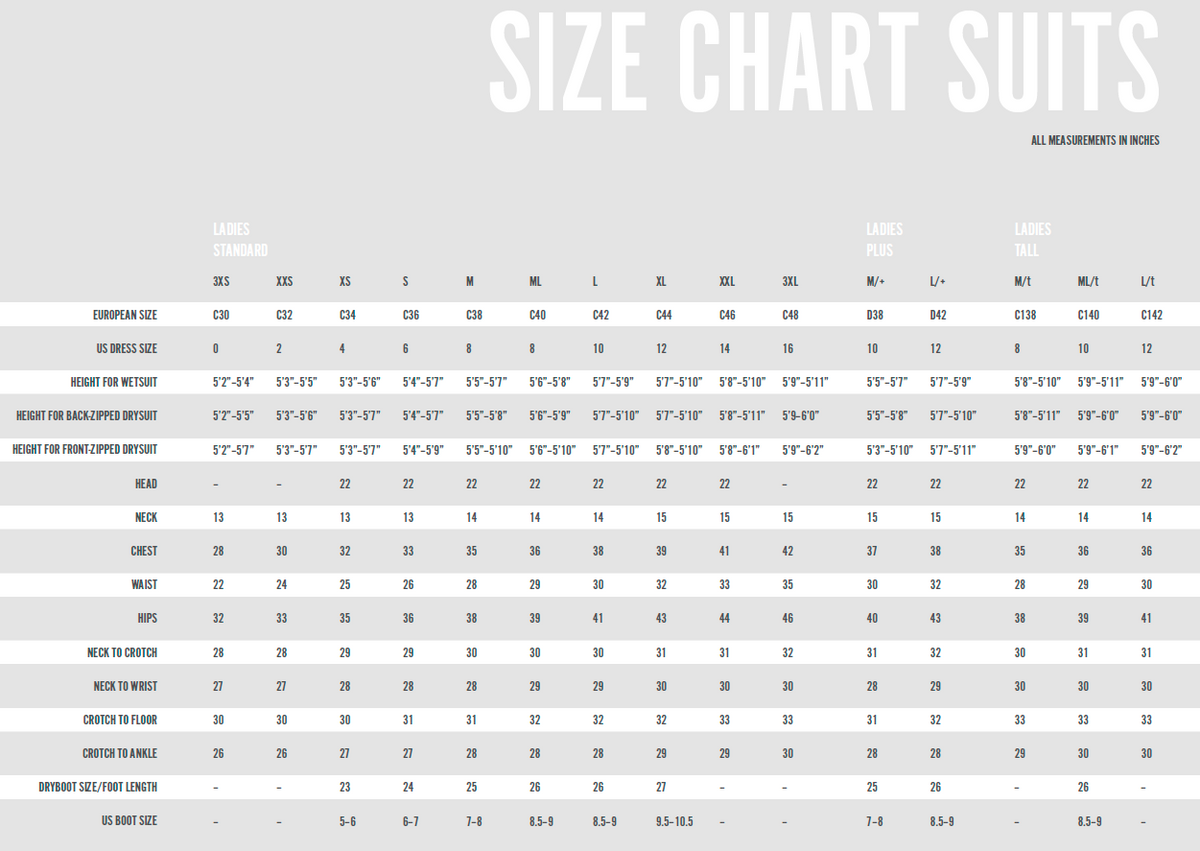Select the CROTCH TO ANKLE row label
Screen dimensions: 1200x851
(120, 754)
